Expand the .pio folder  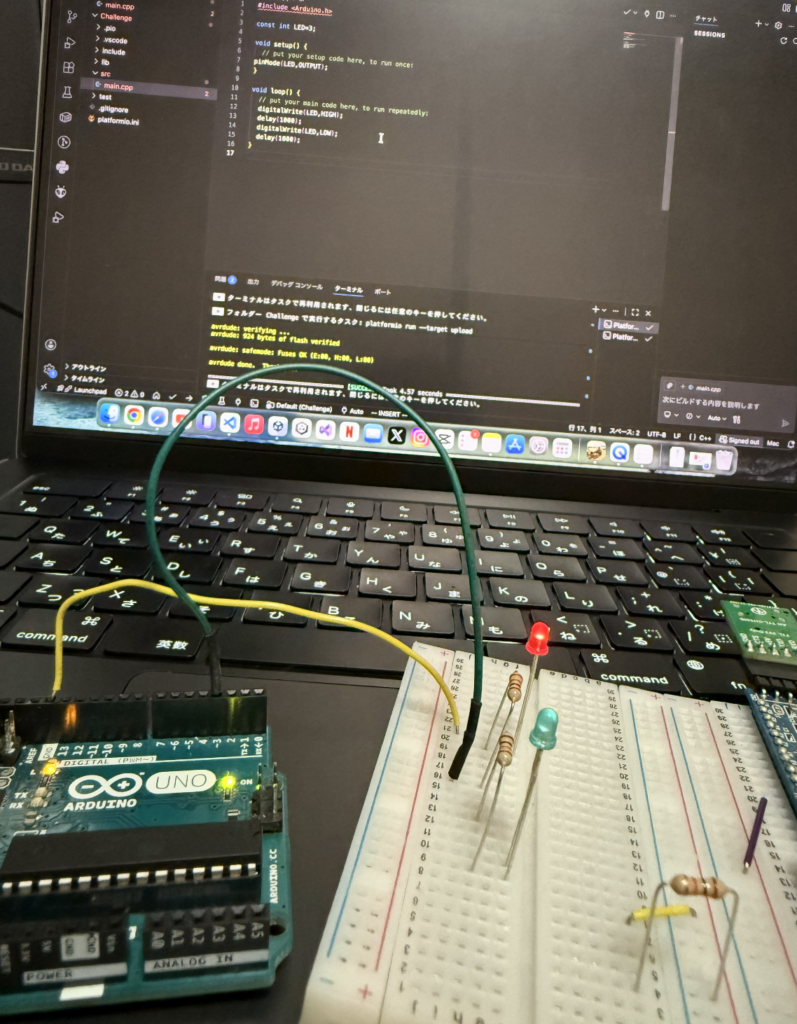coord(109,28)
